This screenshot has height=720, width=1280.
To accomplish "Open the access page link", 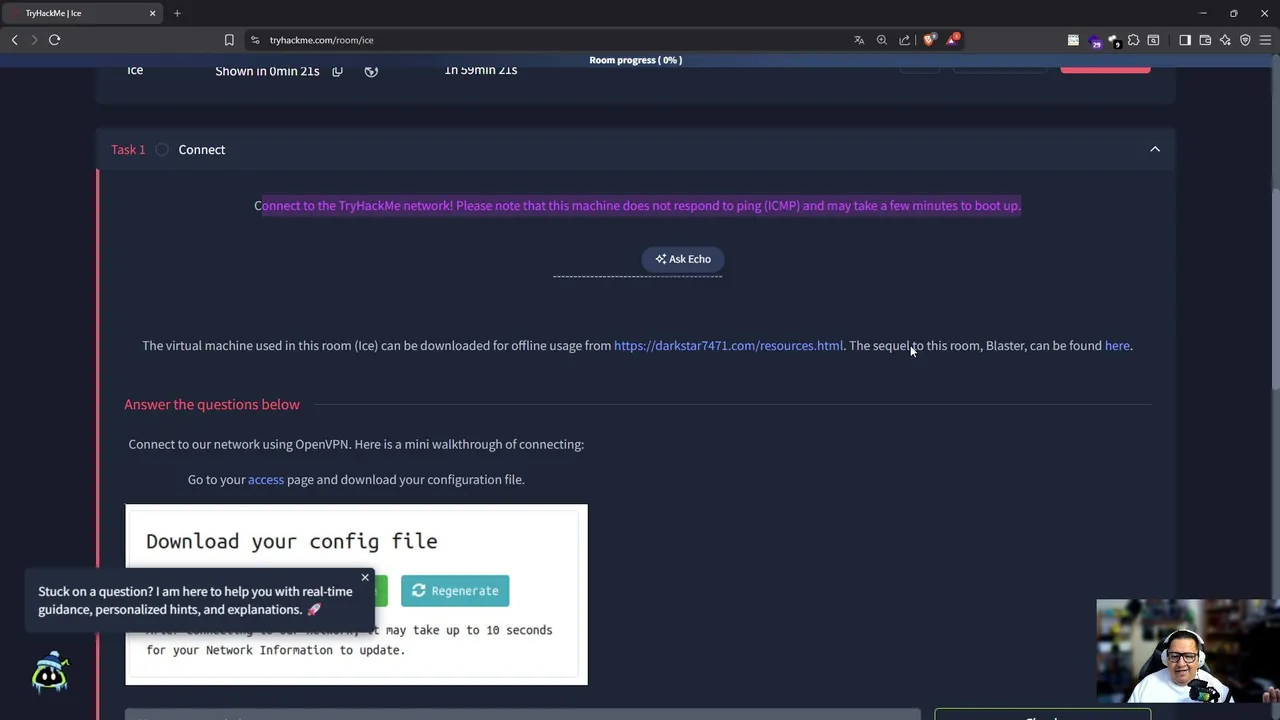I will click(x=266, y=480).
